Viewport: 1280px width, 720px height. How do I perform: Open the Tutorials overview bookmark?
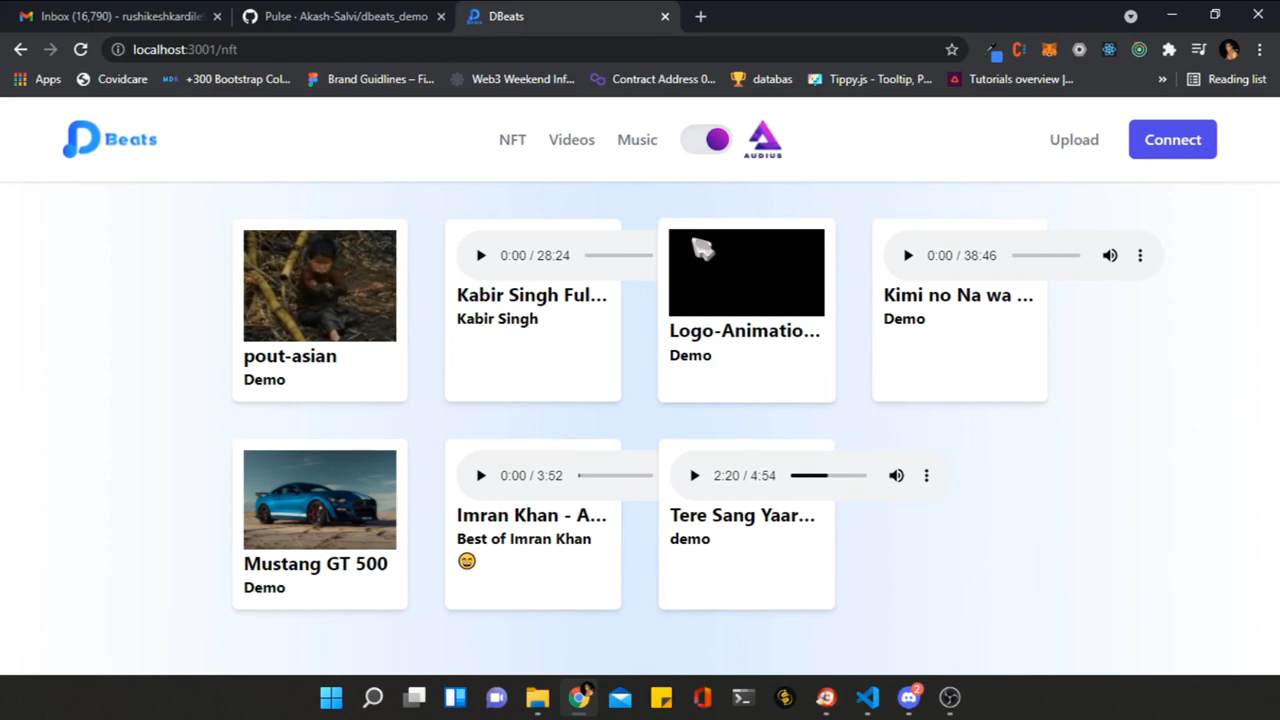[x=1011, y=79]
